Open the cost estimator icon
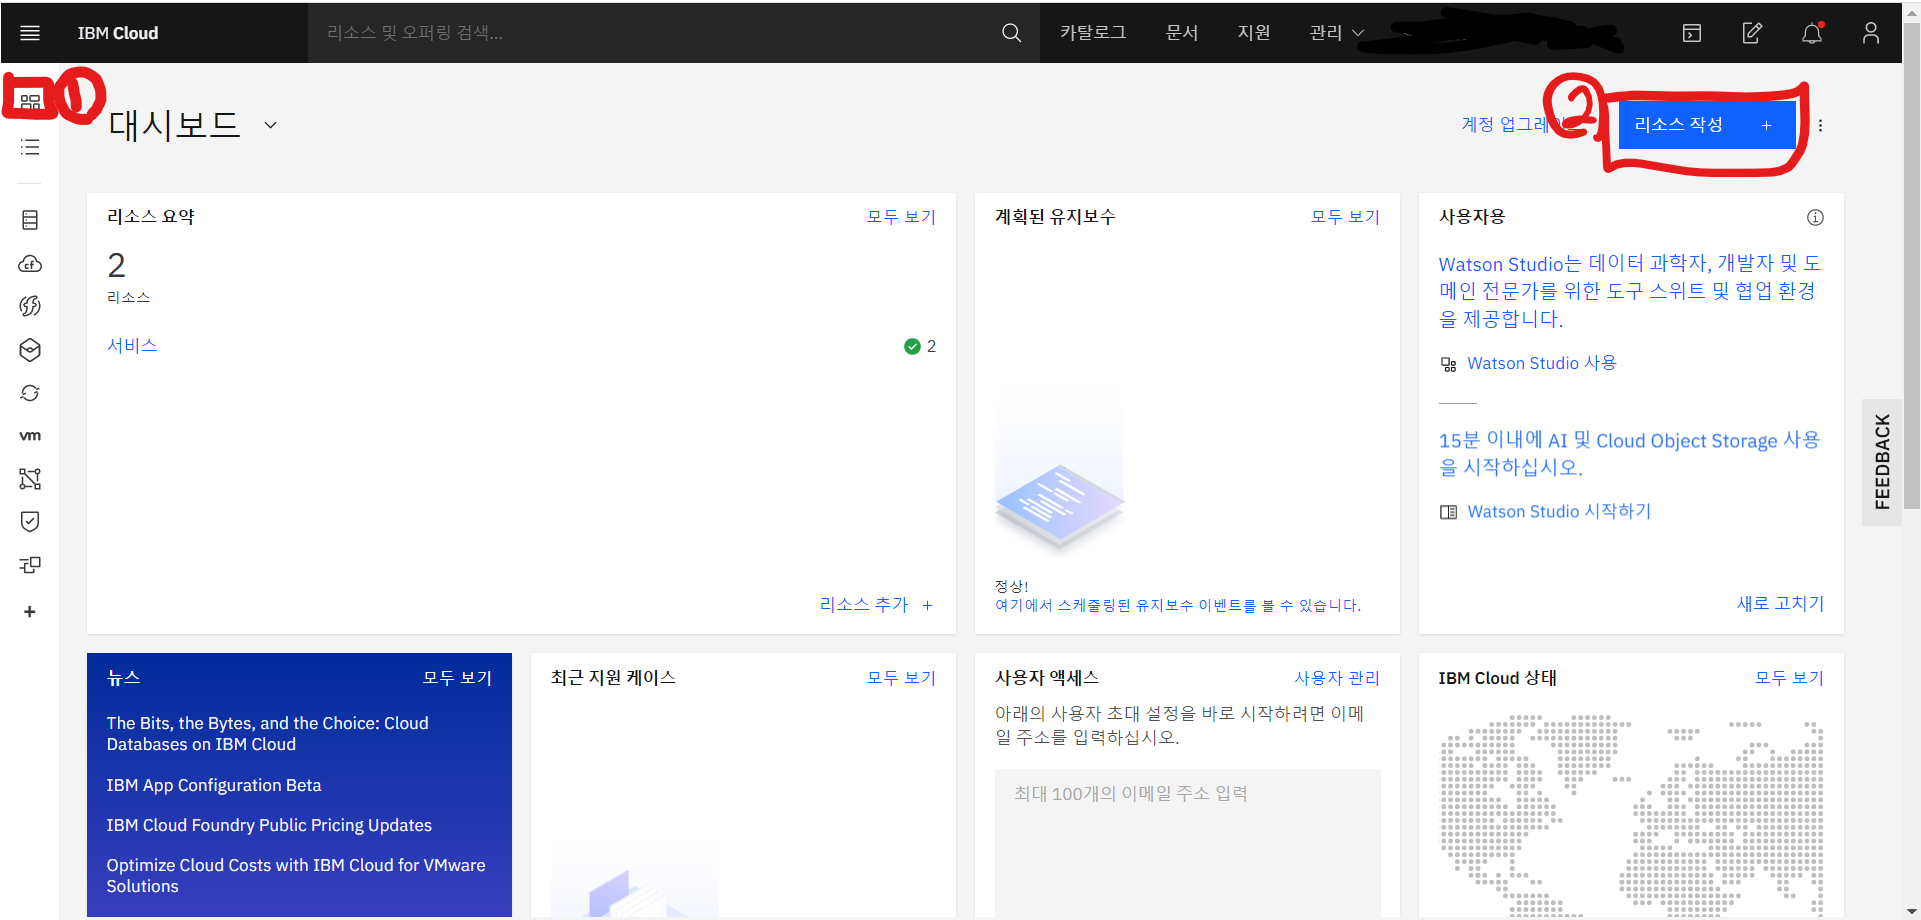Image resolution: width=1921 pixels, height=920 pixels. pyautogui.click(x=1752, y=33)
